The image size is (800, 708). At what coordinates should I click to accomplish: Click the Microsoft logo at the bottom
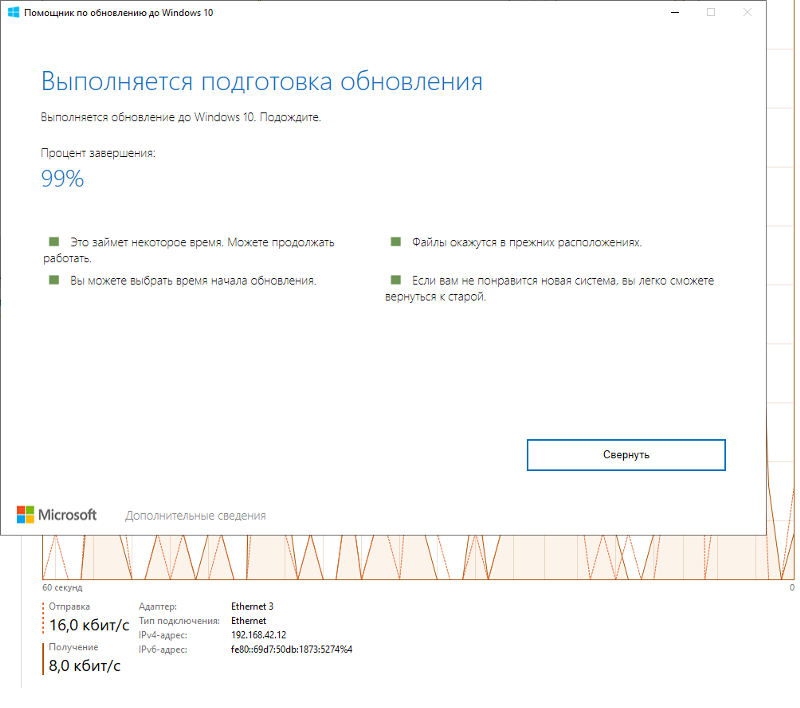(x=57, y=515)
